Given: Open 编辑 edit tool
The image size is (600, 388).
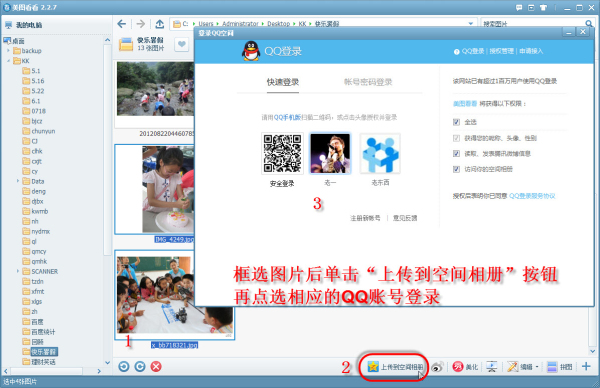Looking at the screenshot, I should [520, 367].
